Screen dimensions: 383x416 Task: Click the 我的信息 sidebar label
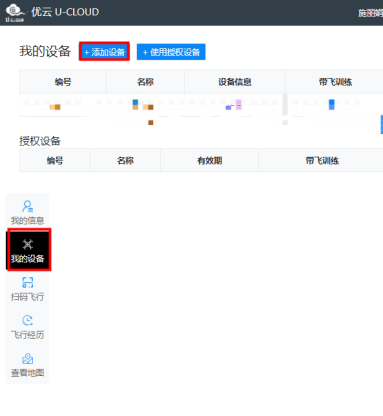[27, 221]
